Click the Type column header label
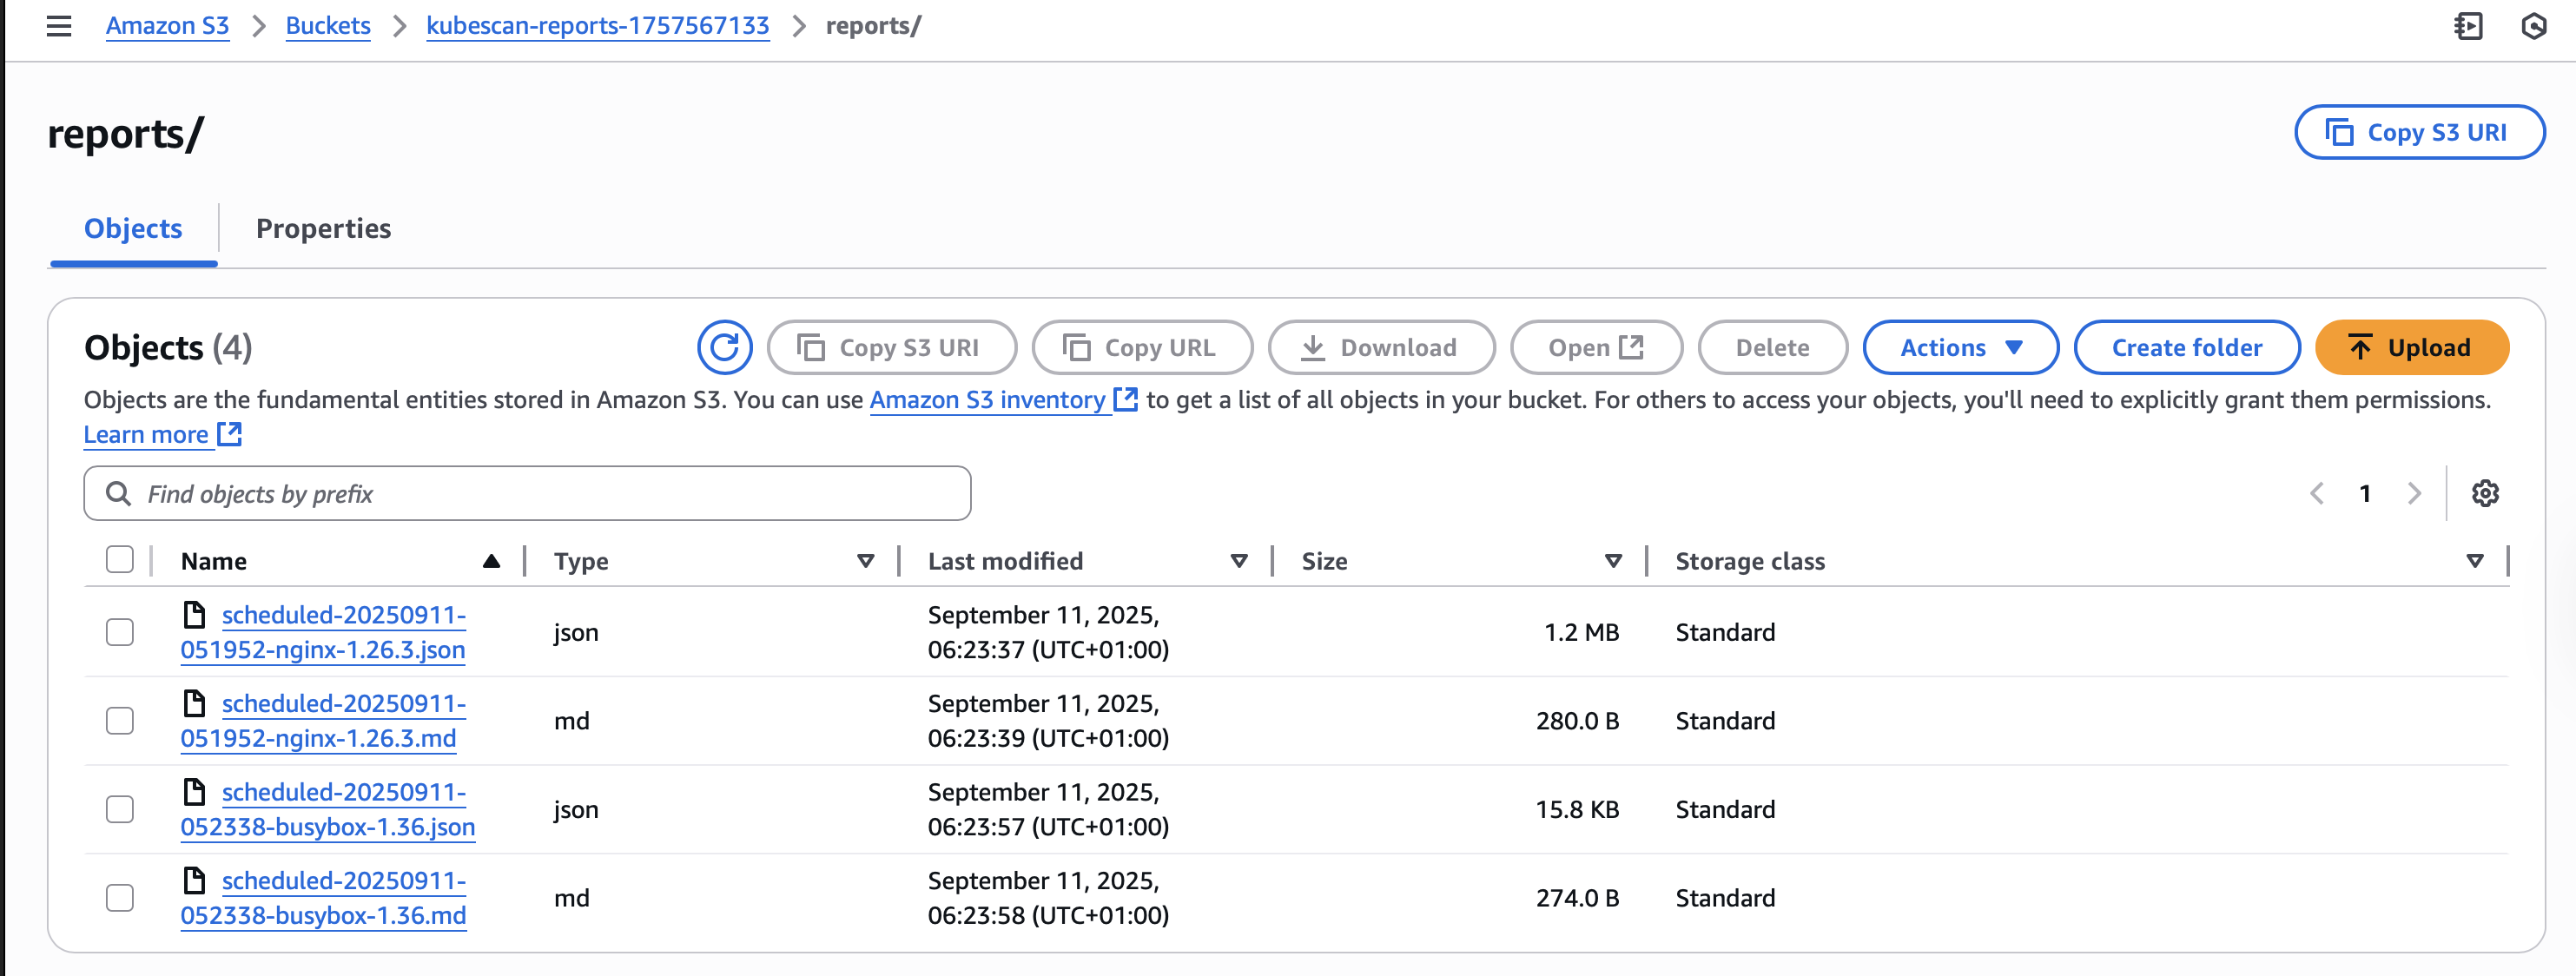This screenshot has width=2576, height=976. point(581,561)
